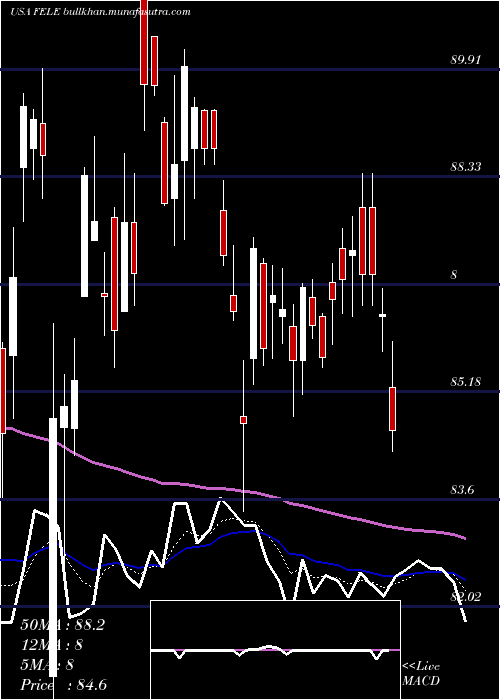Click the 88.33 price level label

[x=465, y=167]
